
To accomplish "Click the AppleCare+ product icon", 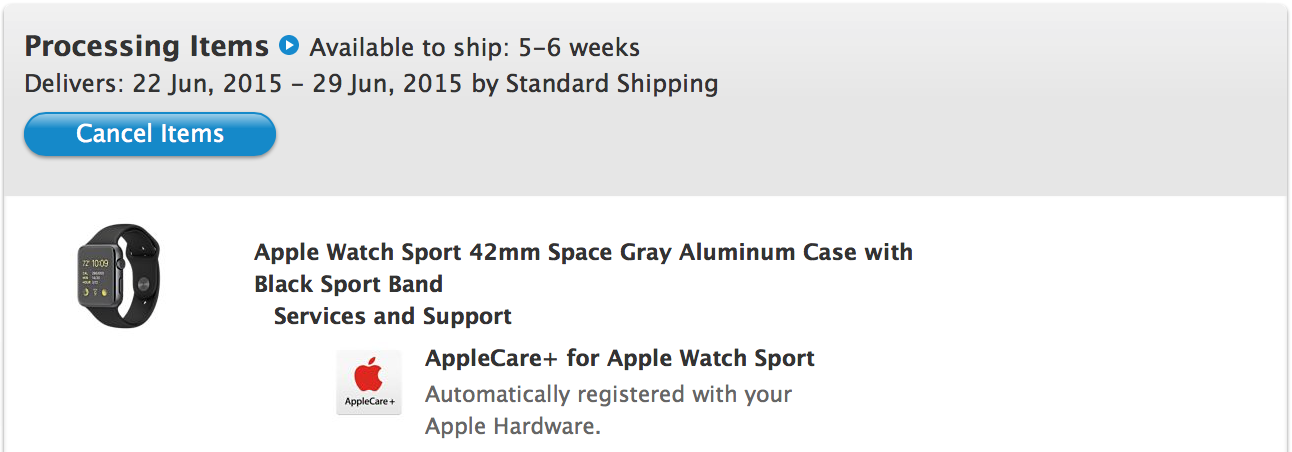I will pos(369,382).
